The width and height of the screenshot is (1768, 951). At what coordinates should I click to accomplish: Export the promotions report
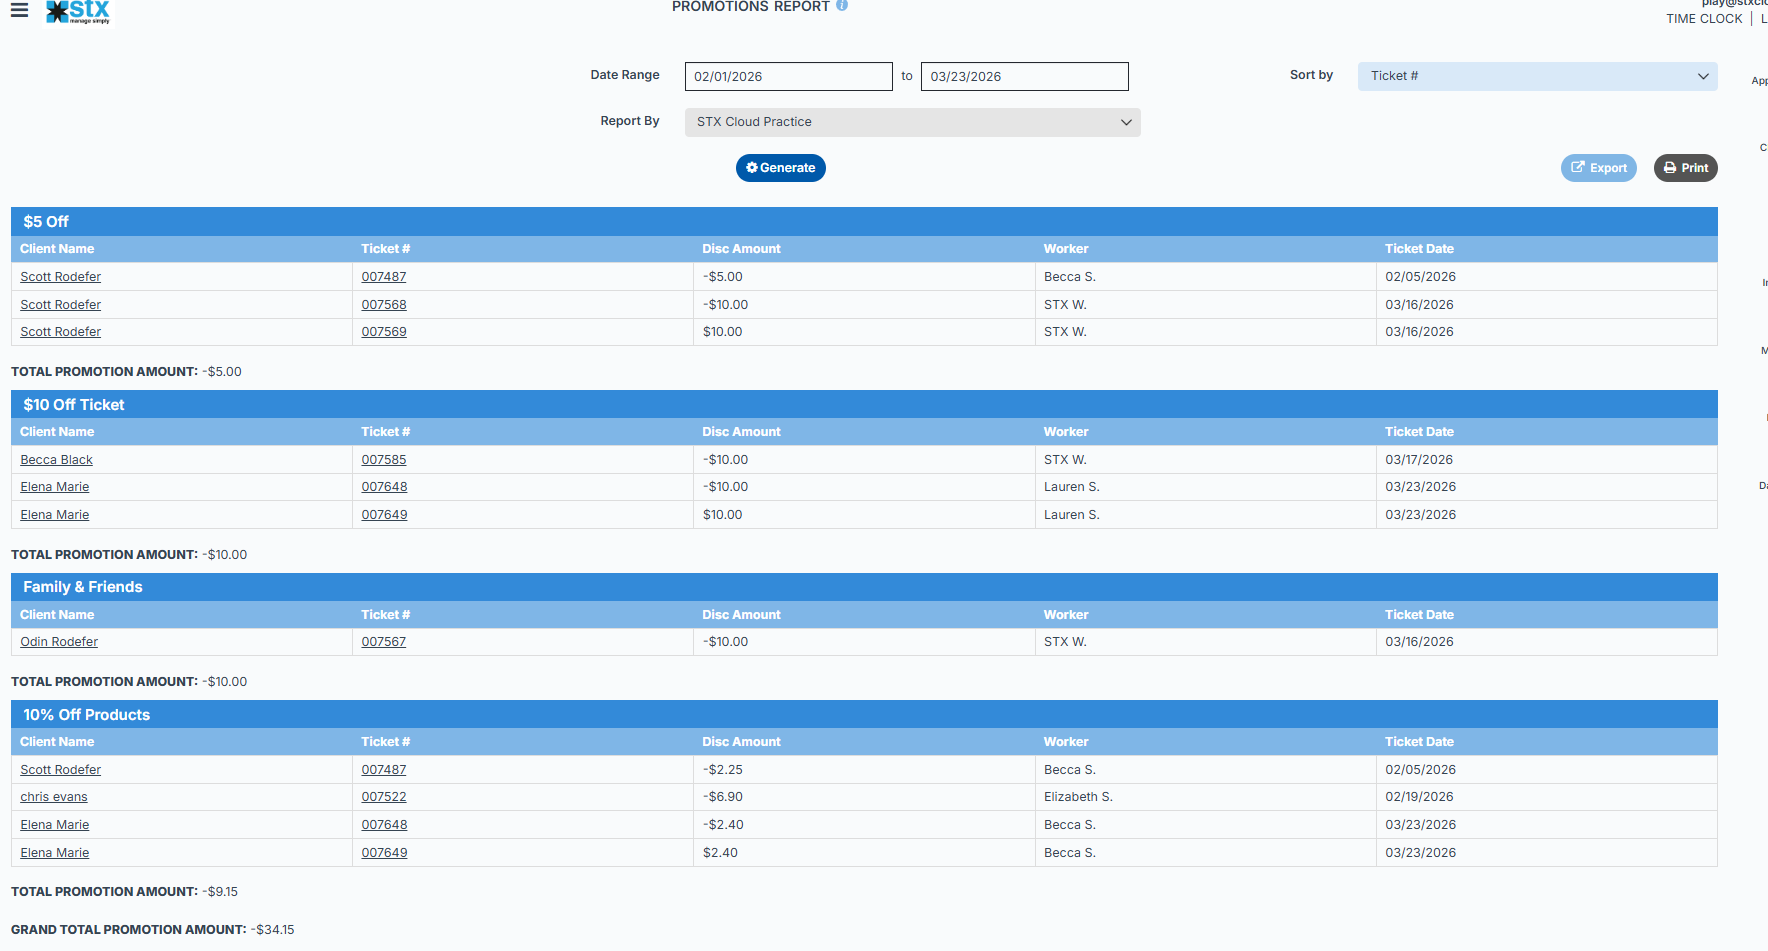1598,168
